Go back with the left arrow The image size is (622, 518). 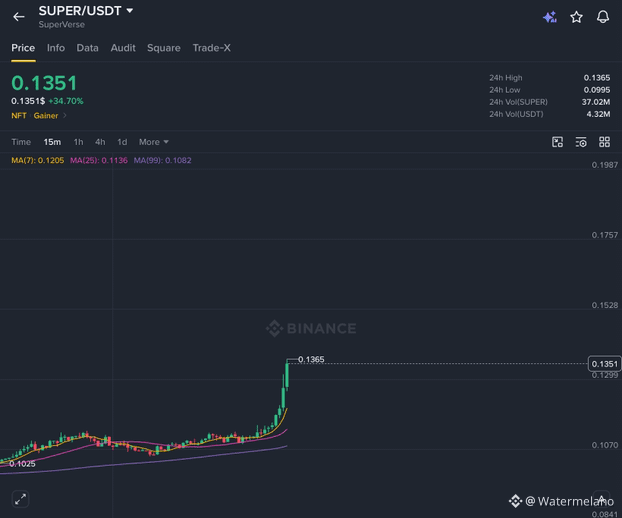pos(19,17)
